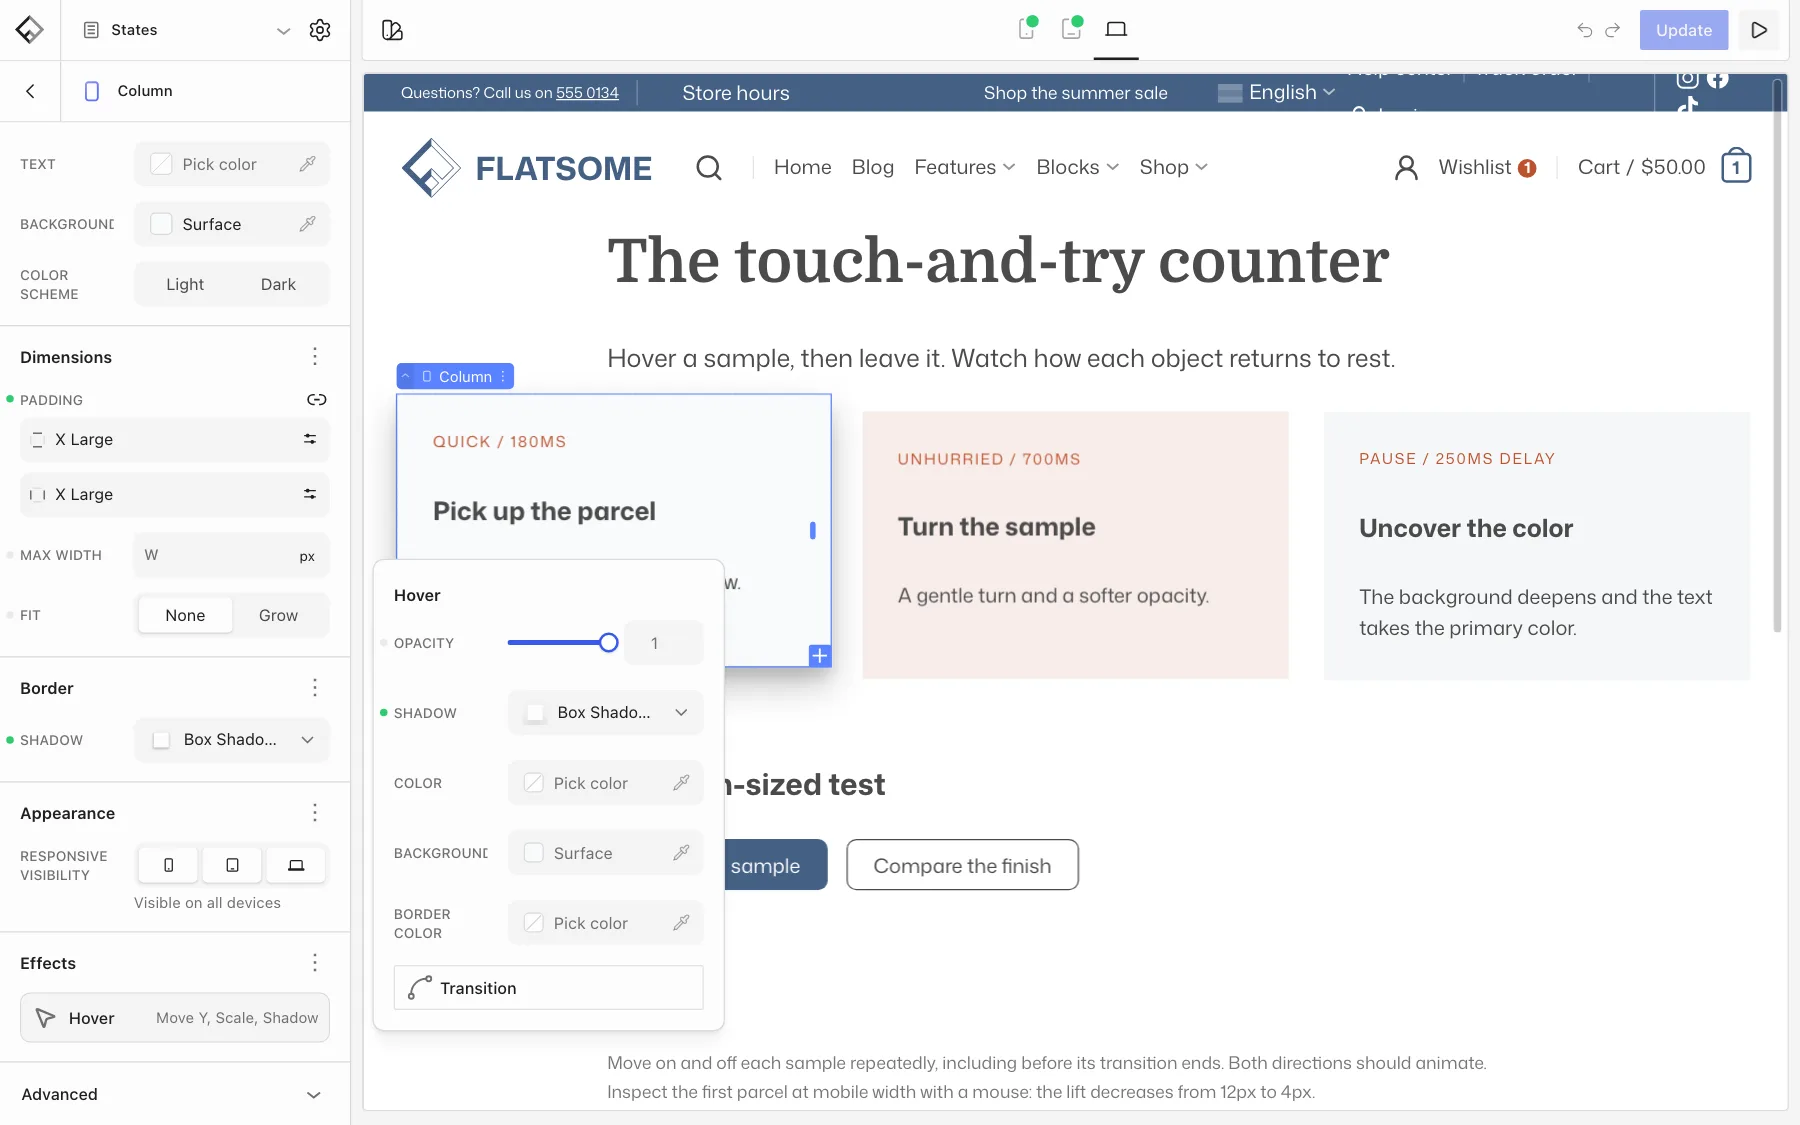Click the sidebar Background eyedropper icon
Image resolution: width=1800 pixels, height=1125 pixels.
[x=308, y=224]
